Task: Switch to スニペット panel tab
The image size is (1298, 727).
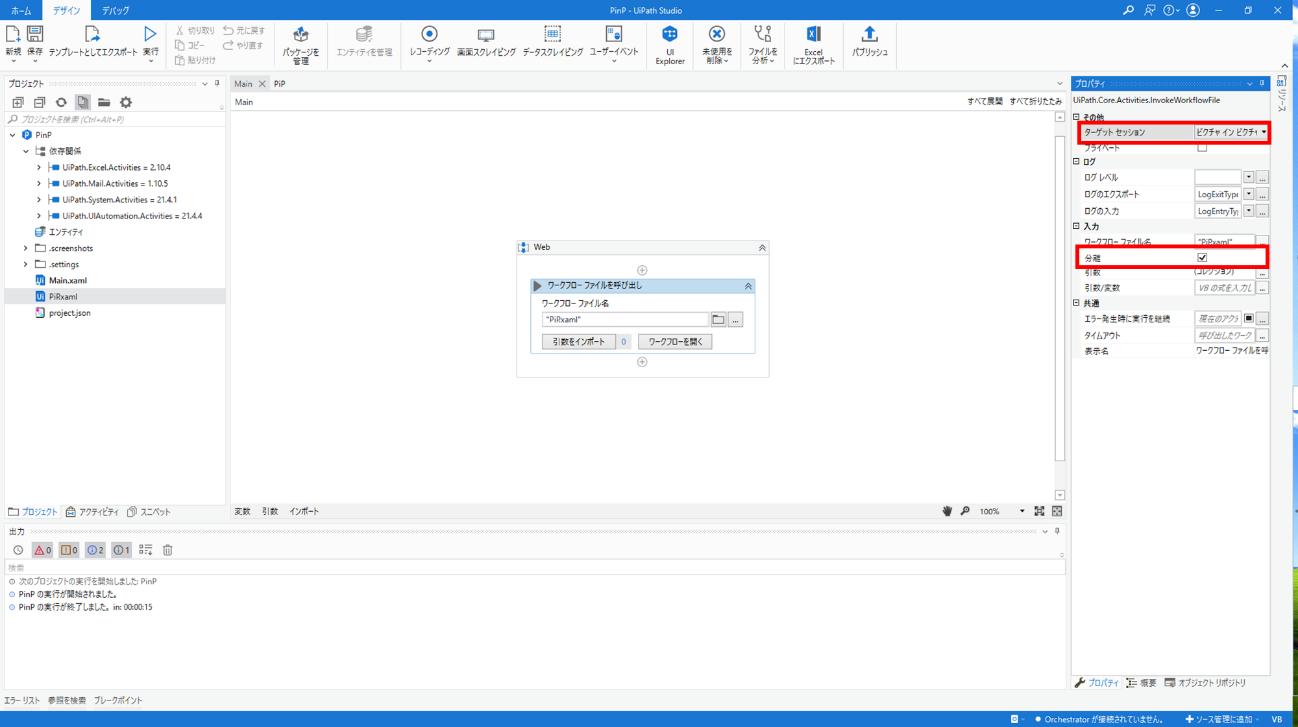Action: (x=149, y=512)
